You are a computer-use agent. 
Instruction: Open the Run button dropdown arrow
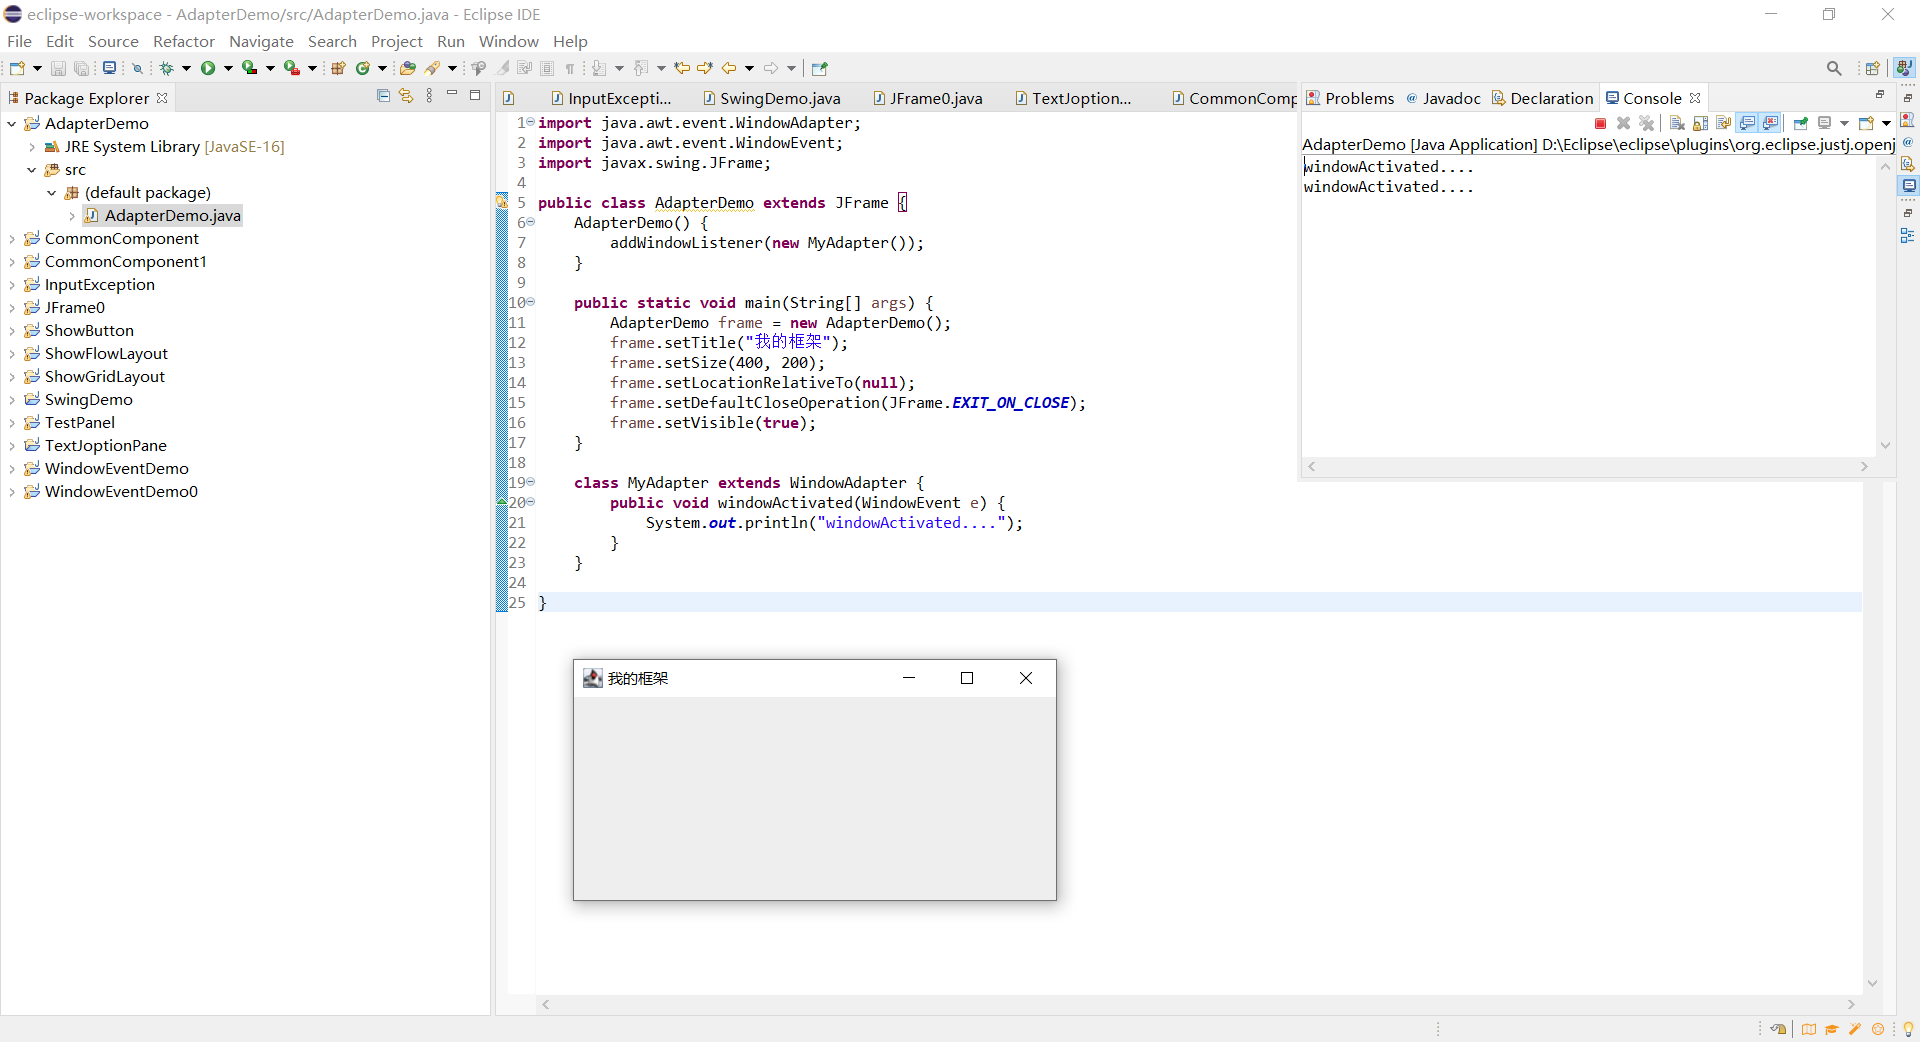228,68
